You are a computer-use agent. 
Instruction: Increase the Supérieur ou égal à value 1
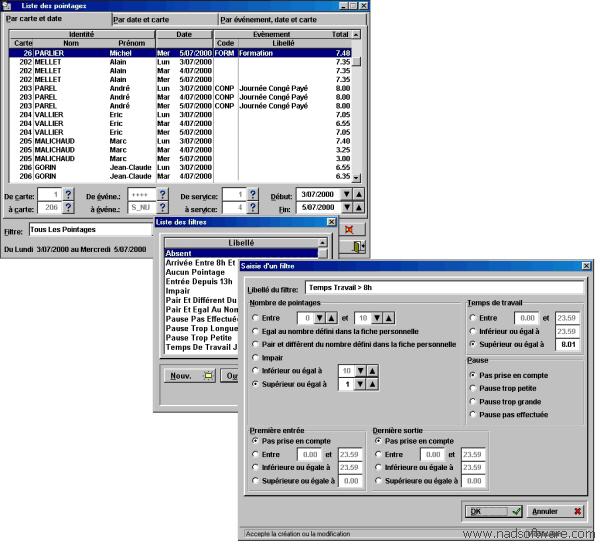pyautogui.click(x=372, y=384)
